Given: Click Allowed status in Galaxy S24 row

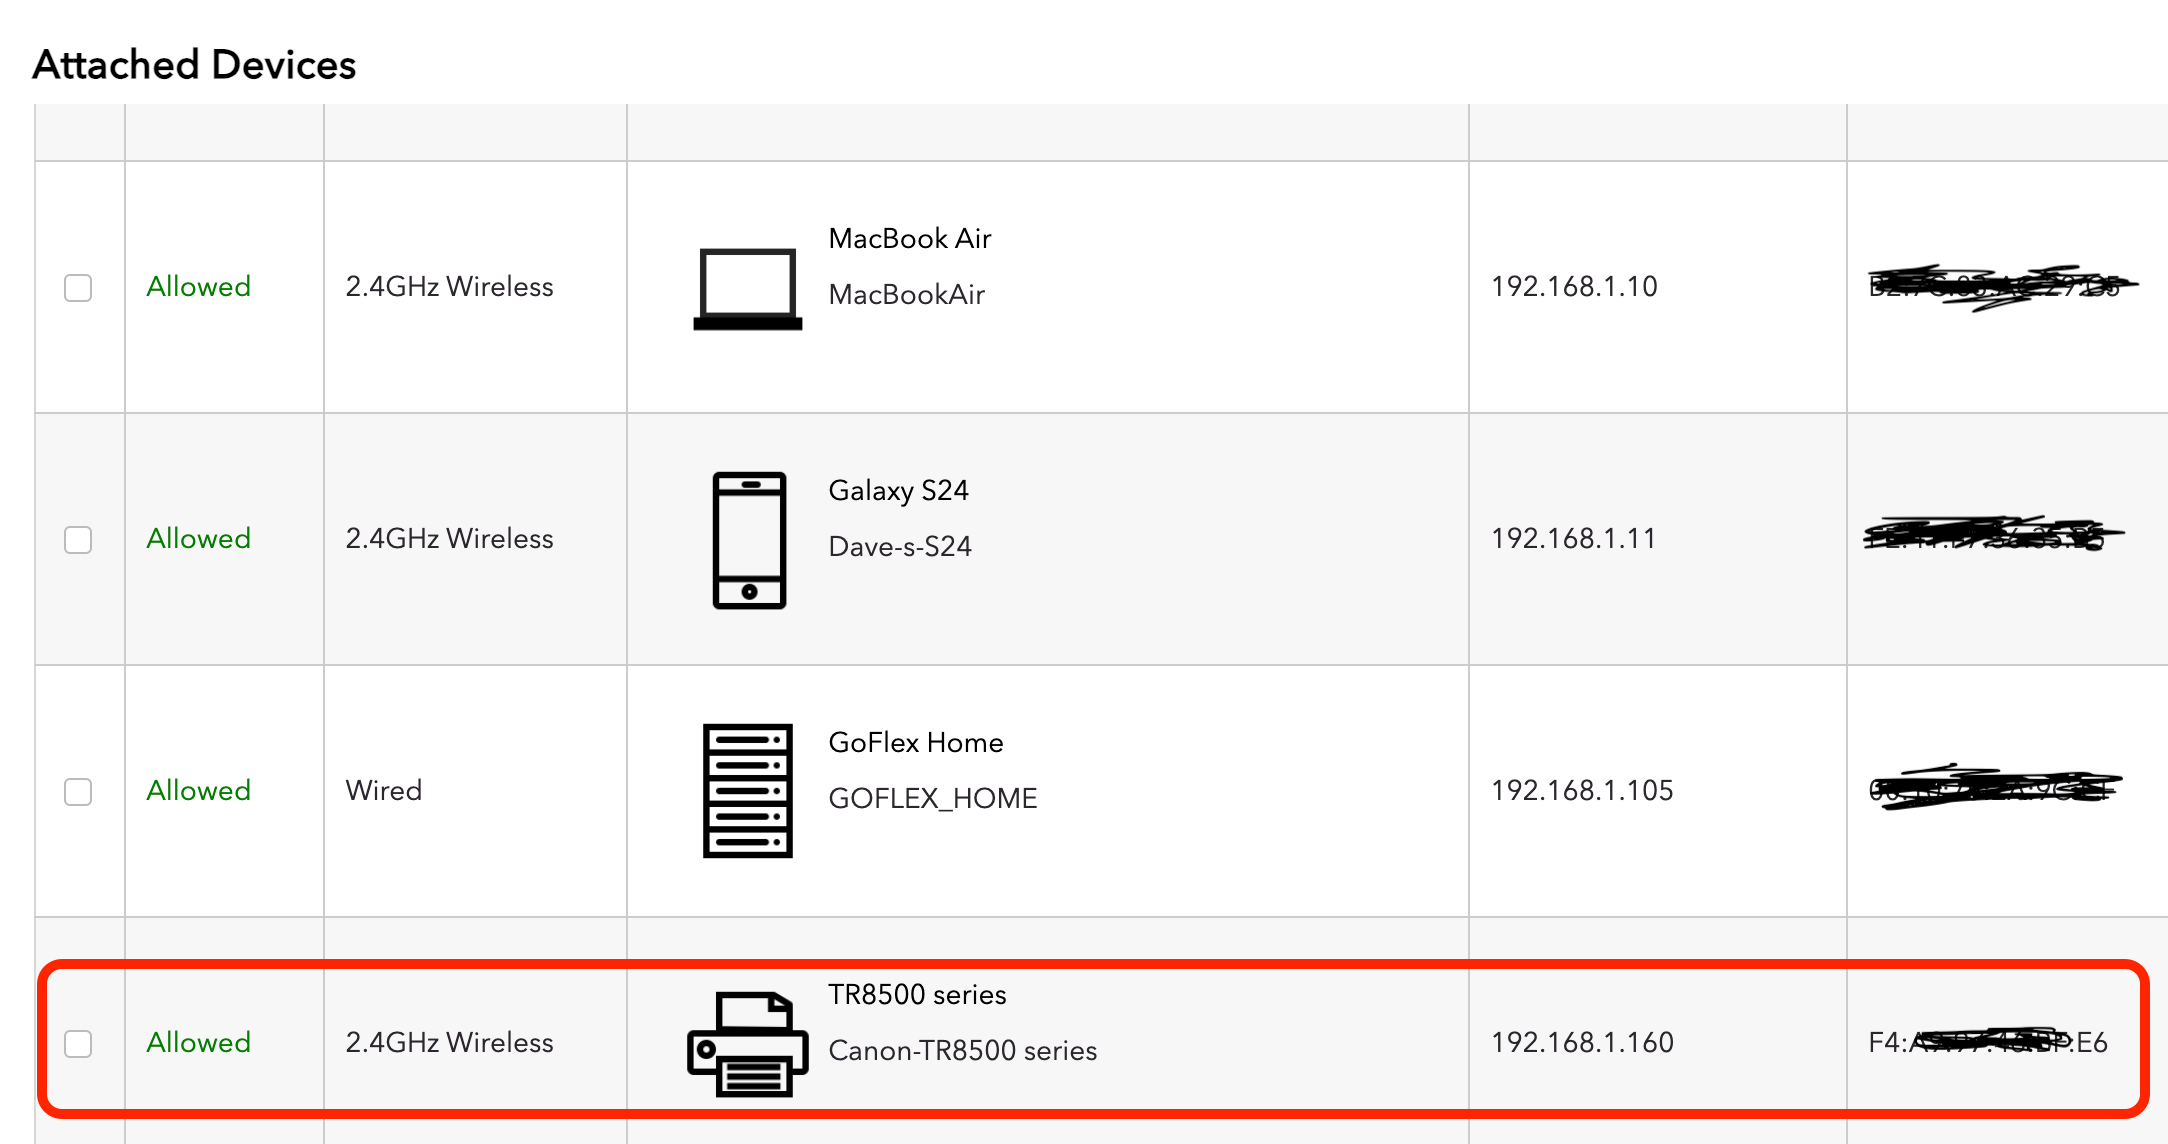Looking at the screenshot, I should click(x=198, y=539).
